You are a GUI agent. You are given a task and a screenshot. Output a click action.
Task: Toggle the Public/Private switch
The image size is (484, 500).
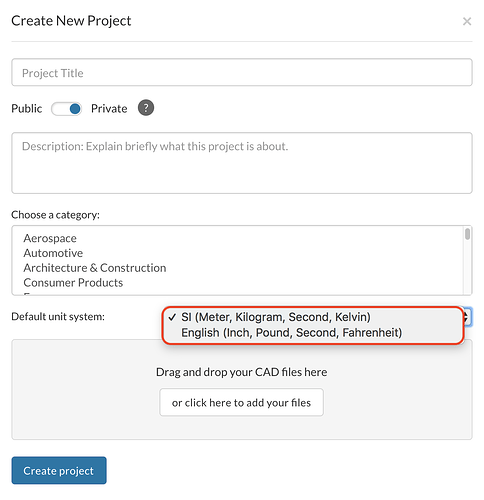click(66, 109)
